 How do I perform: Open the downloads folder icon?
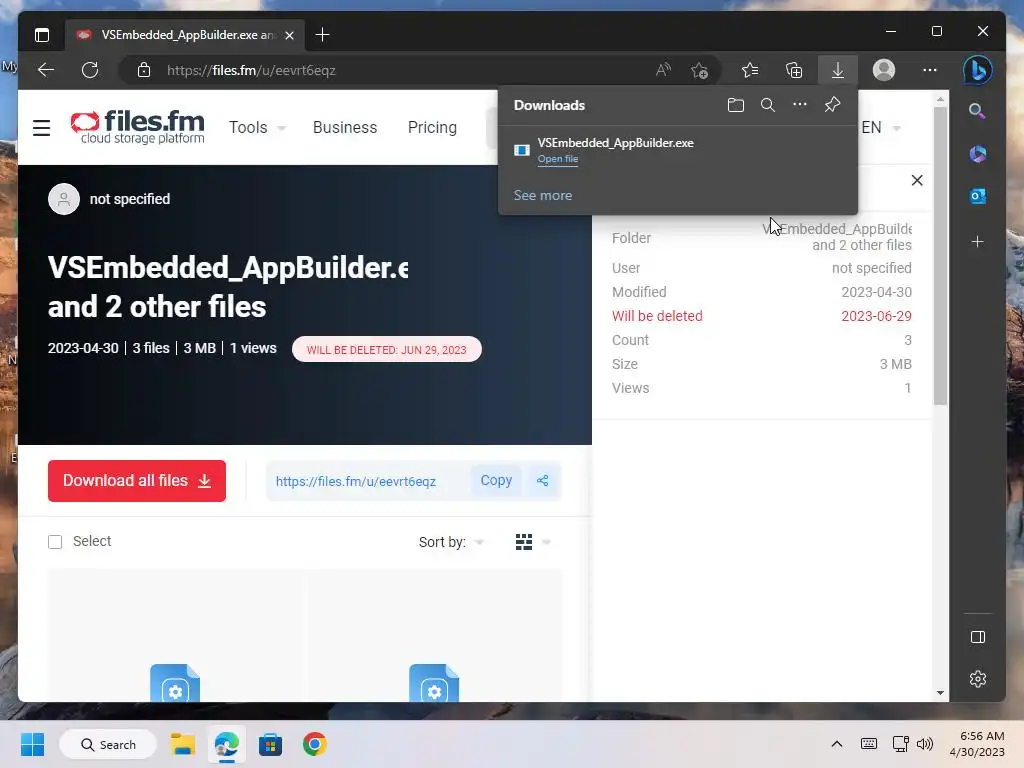[736, 105]
